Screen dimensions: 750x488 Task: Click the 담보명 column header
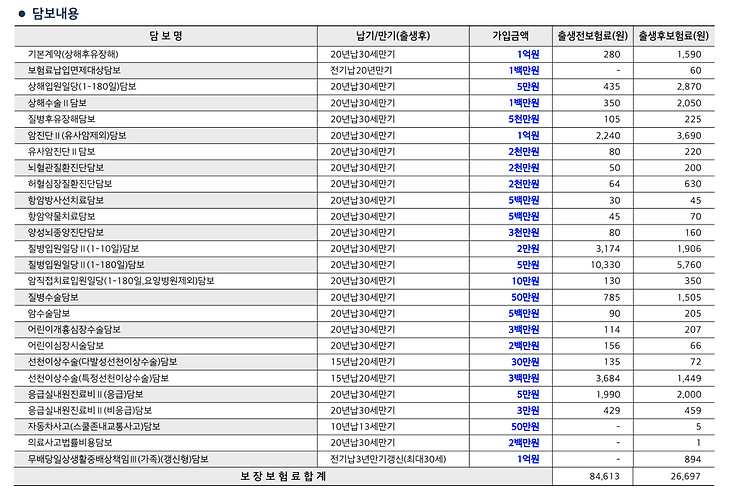pyautogui.click(x=165, y=36)
